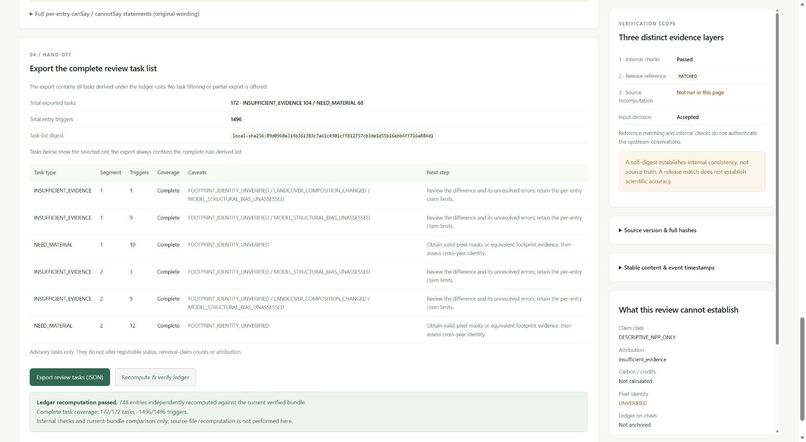
Task: Click UNVERIFIED pixel identity value
Action: tap(633, 403)
